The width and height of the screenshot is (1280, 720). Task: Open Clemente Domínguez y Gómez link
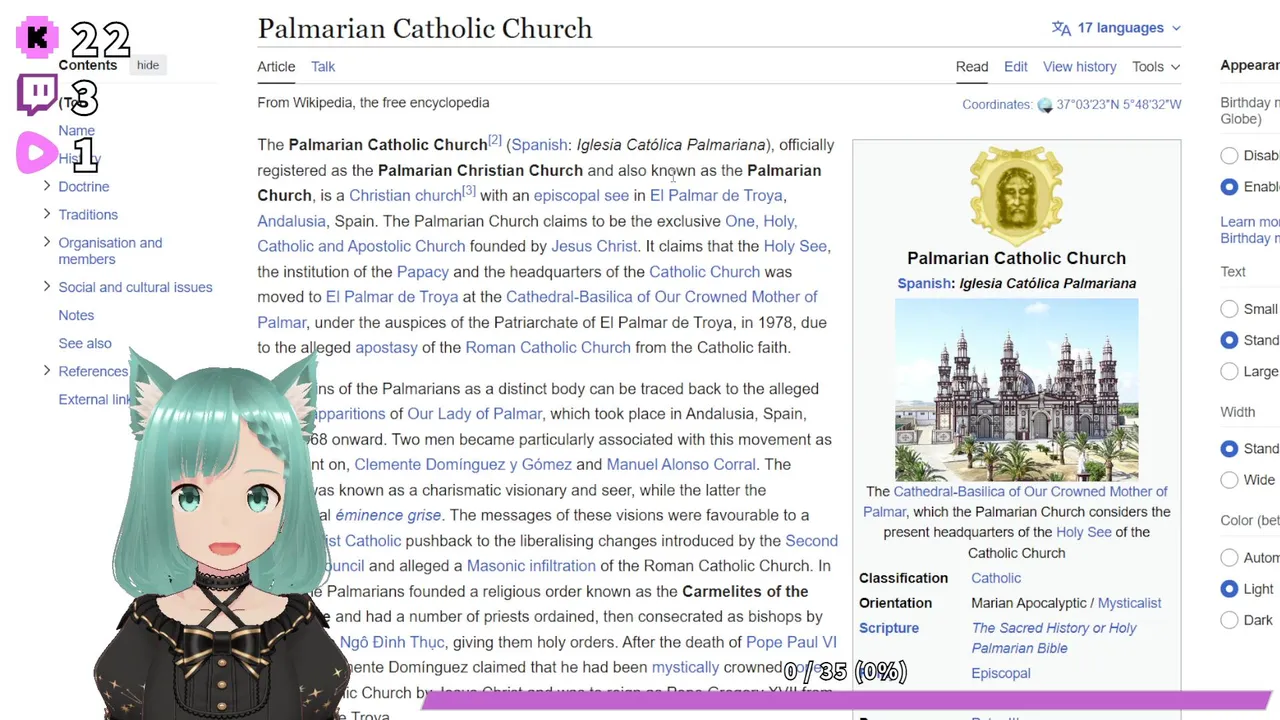[463, 465]
